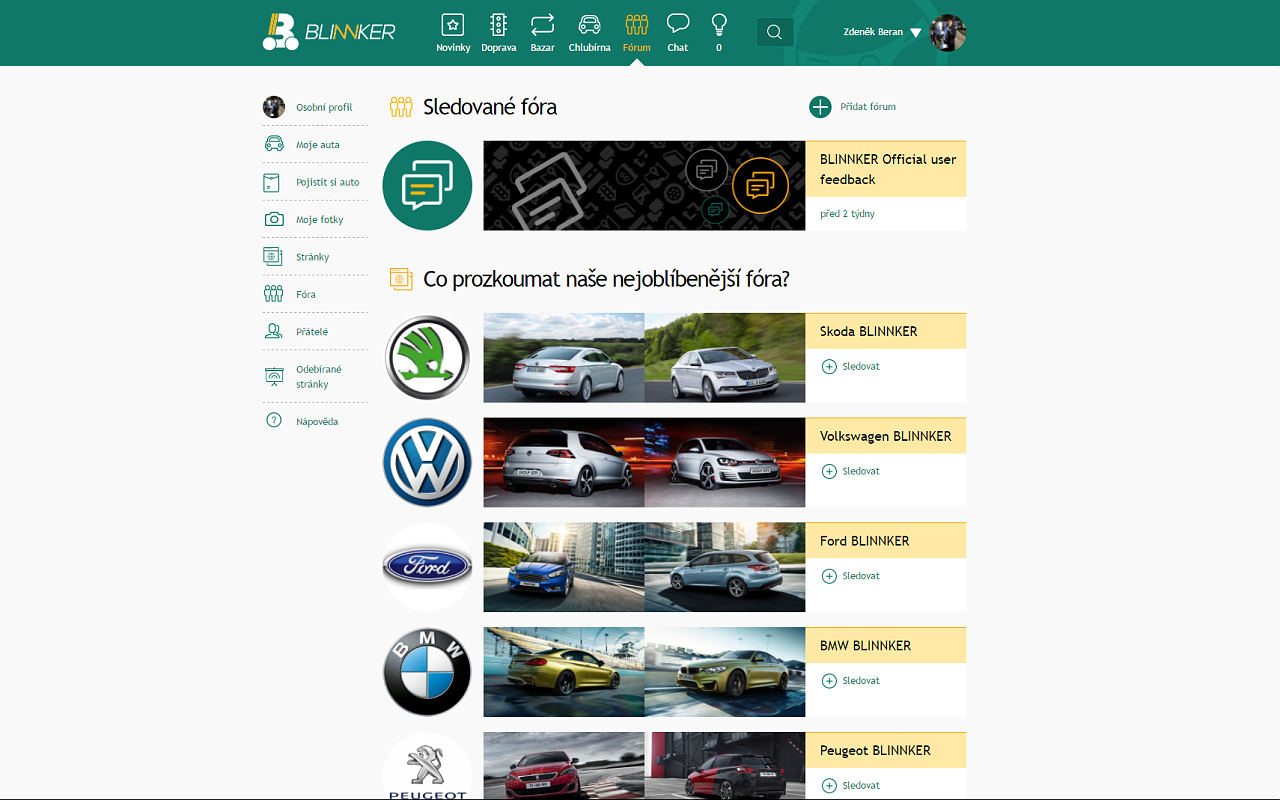Open Pojistit si auto in sidebar
The width and height of the screenshot is (1280, 800).
[x=327, y=182]
